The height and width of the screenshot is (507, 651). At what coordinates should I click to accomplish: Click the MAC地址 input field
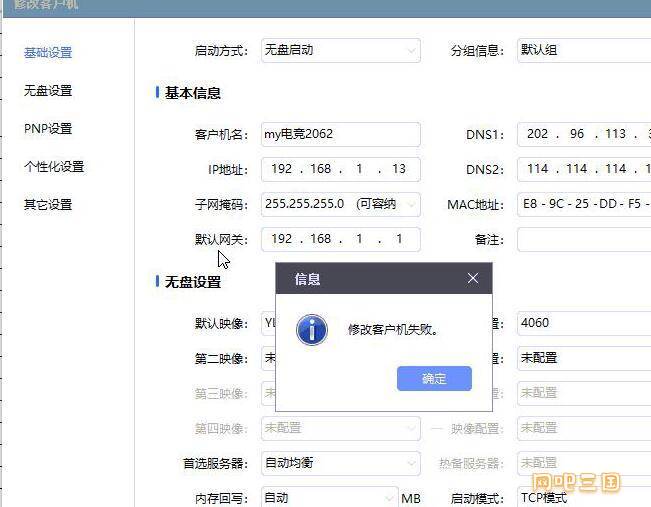click(x=584, y=204)
